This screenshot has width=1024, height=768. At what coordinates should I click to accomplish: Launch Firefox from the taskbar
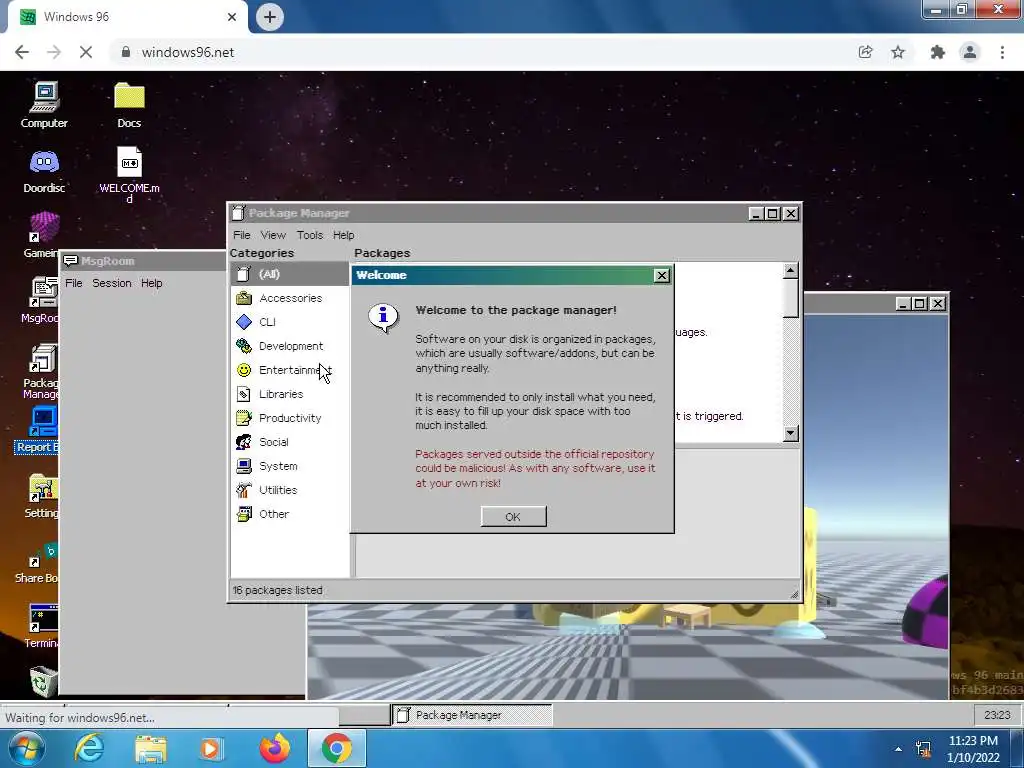[x=274, y=748]
